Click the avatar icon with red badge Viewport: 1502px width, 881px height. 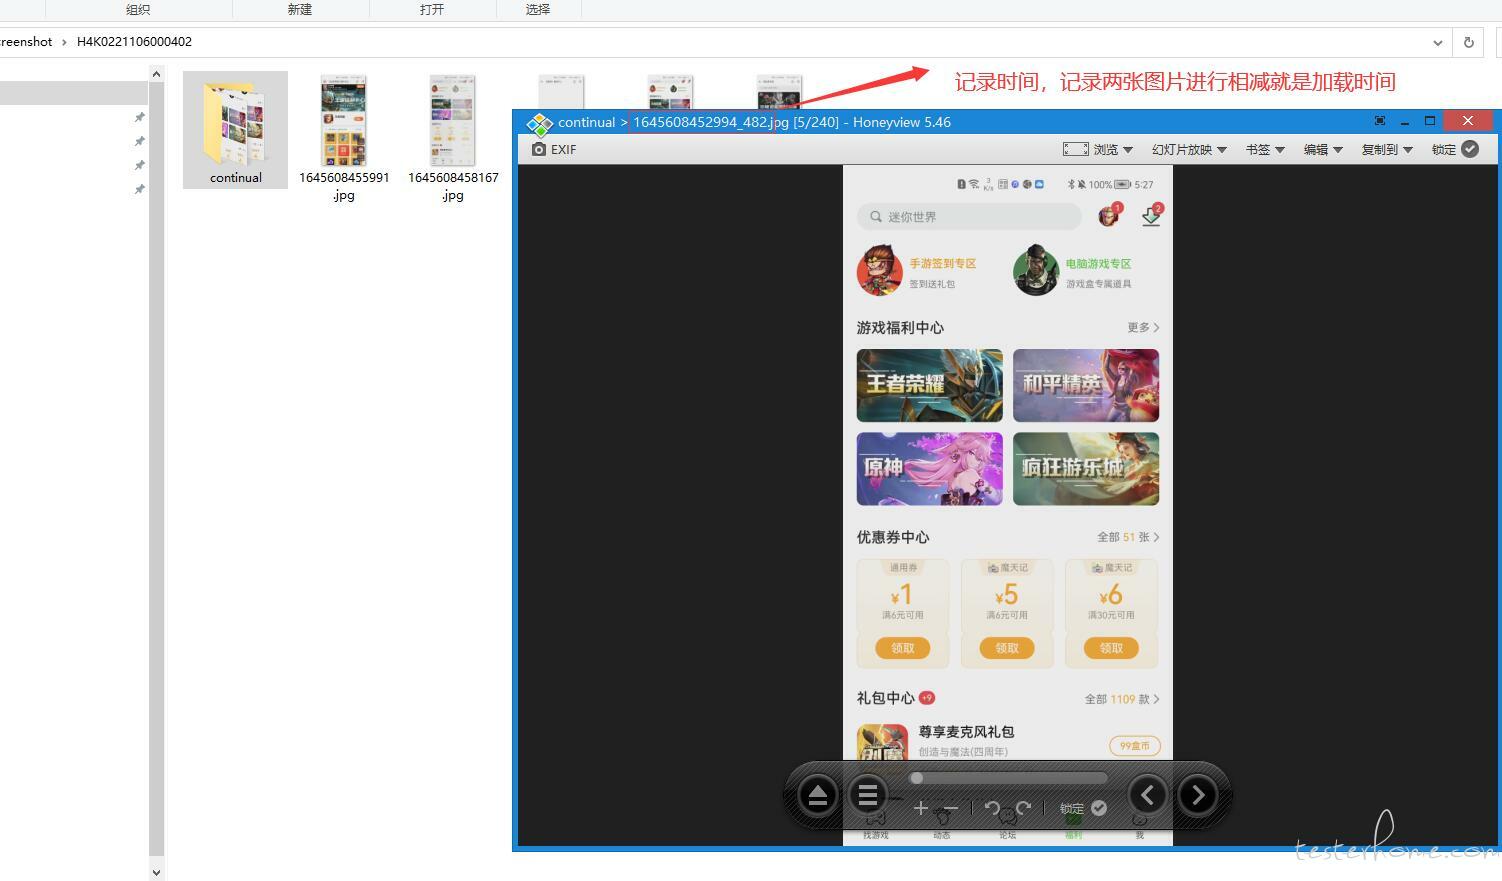pos(1109,215)
